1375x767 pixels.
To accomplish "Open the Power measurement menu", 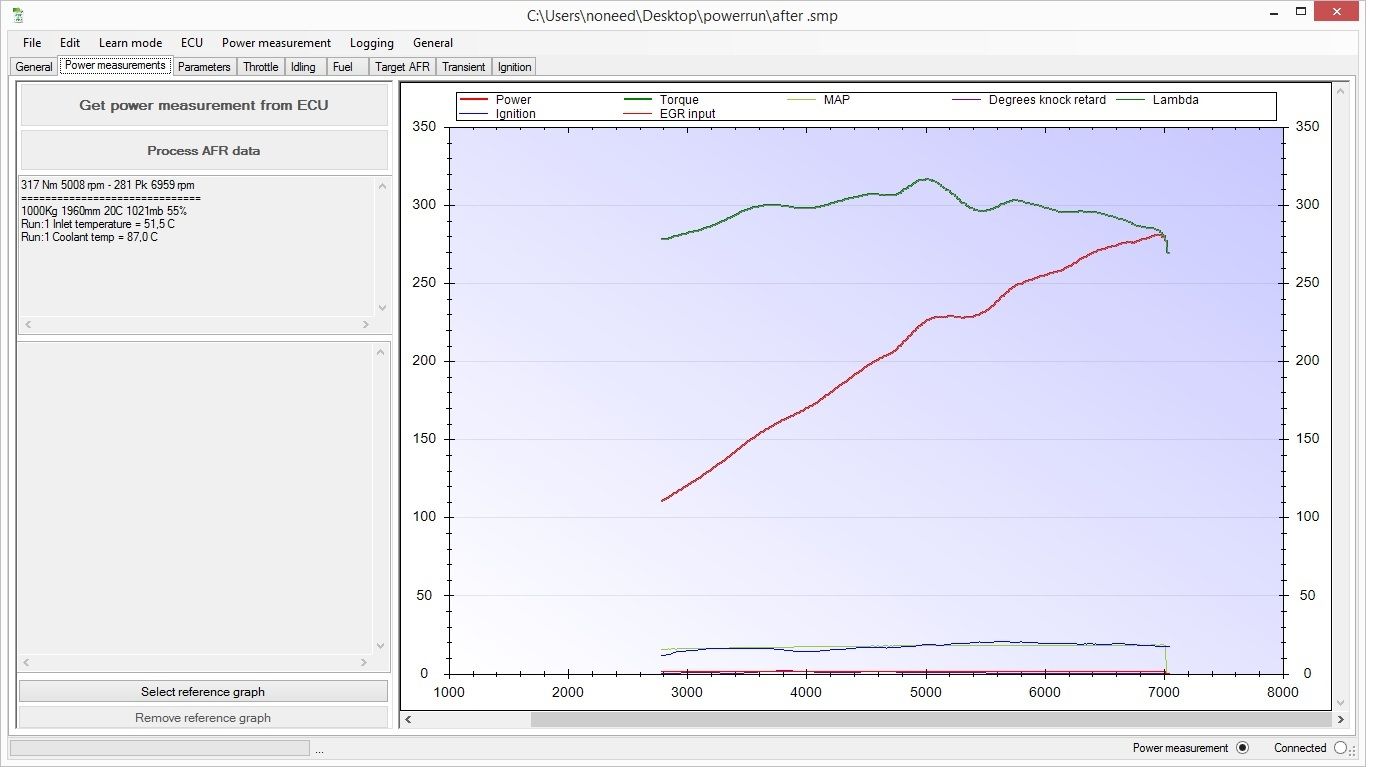I will coord(276,43).
